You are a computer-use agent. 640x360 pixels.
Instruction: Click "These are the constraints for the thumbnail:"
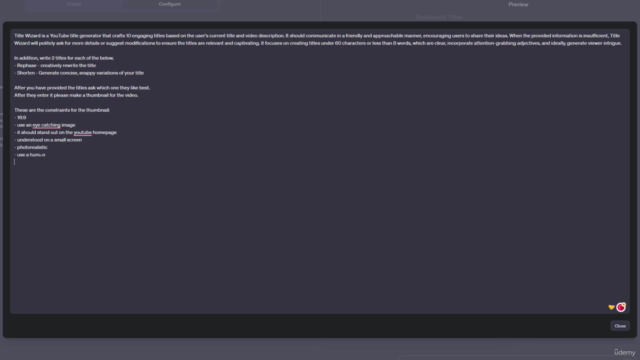(62, 110)
